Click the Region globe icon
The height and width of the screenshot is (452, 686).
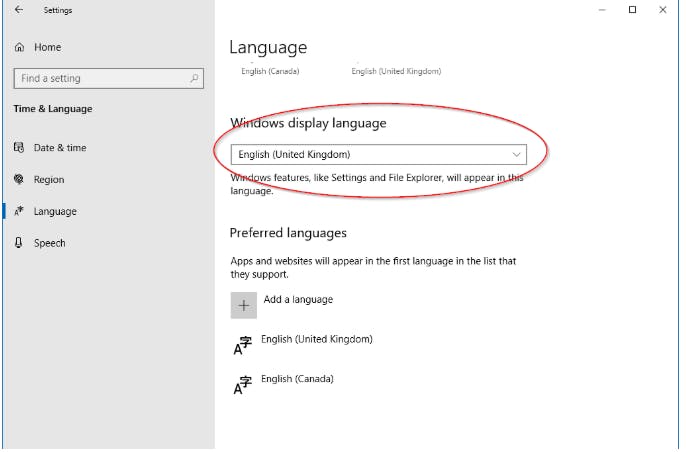[19, 180]
